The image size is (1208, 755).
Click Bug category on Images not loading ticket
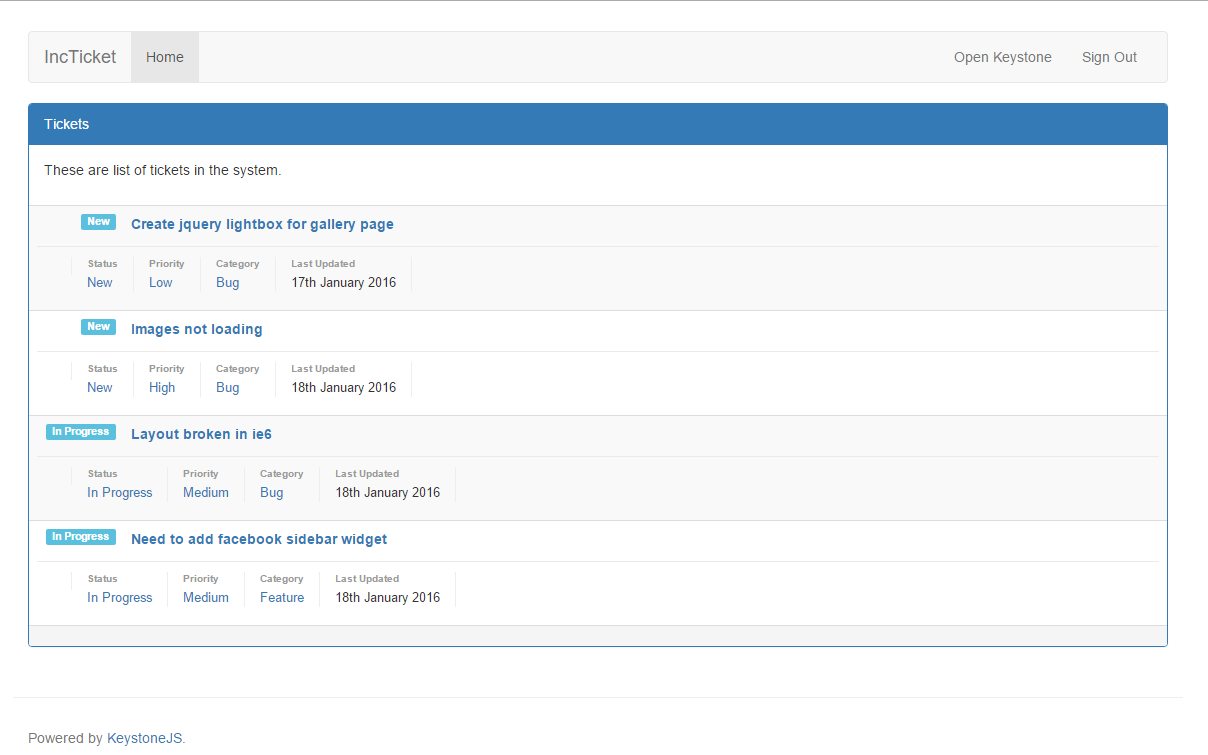coord(228,388)
